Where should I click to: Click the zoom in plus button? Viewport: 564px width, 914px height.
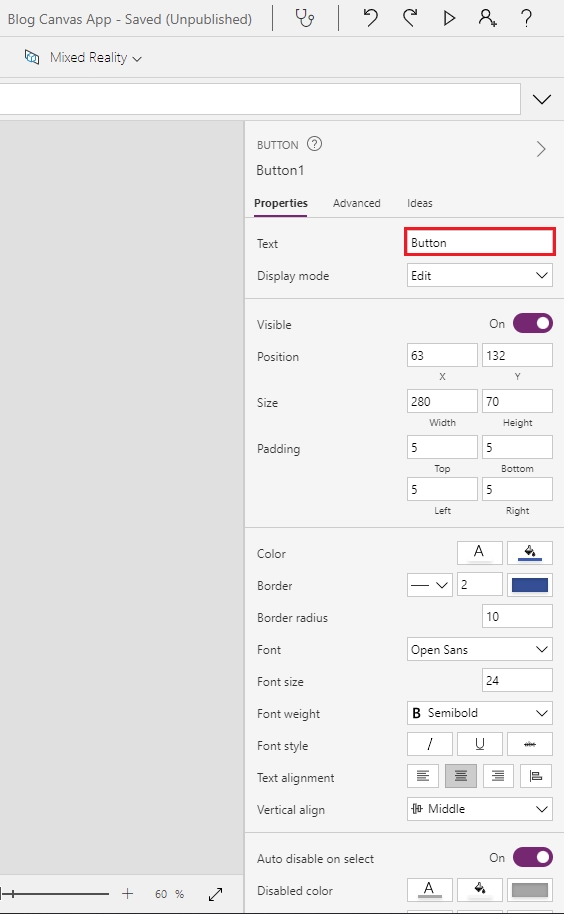(x=128, y=894)
